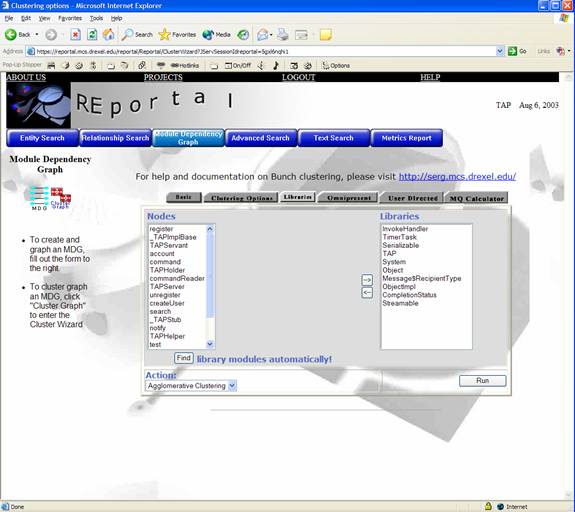Expand the address bar URL dropdown arrow
This screenshot has width=575, height=512.
pos(499,51)
